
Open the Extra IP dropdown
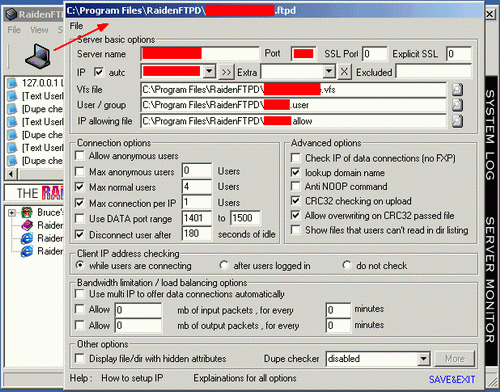coord(329,71)
